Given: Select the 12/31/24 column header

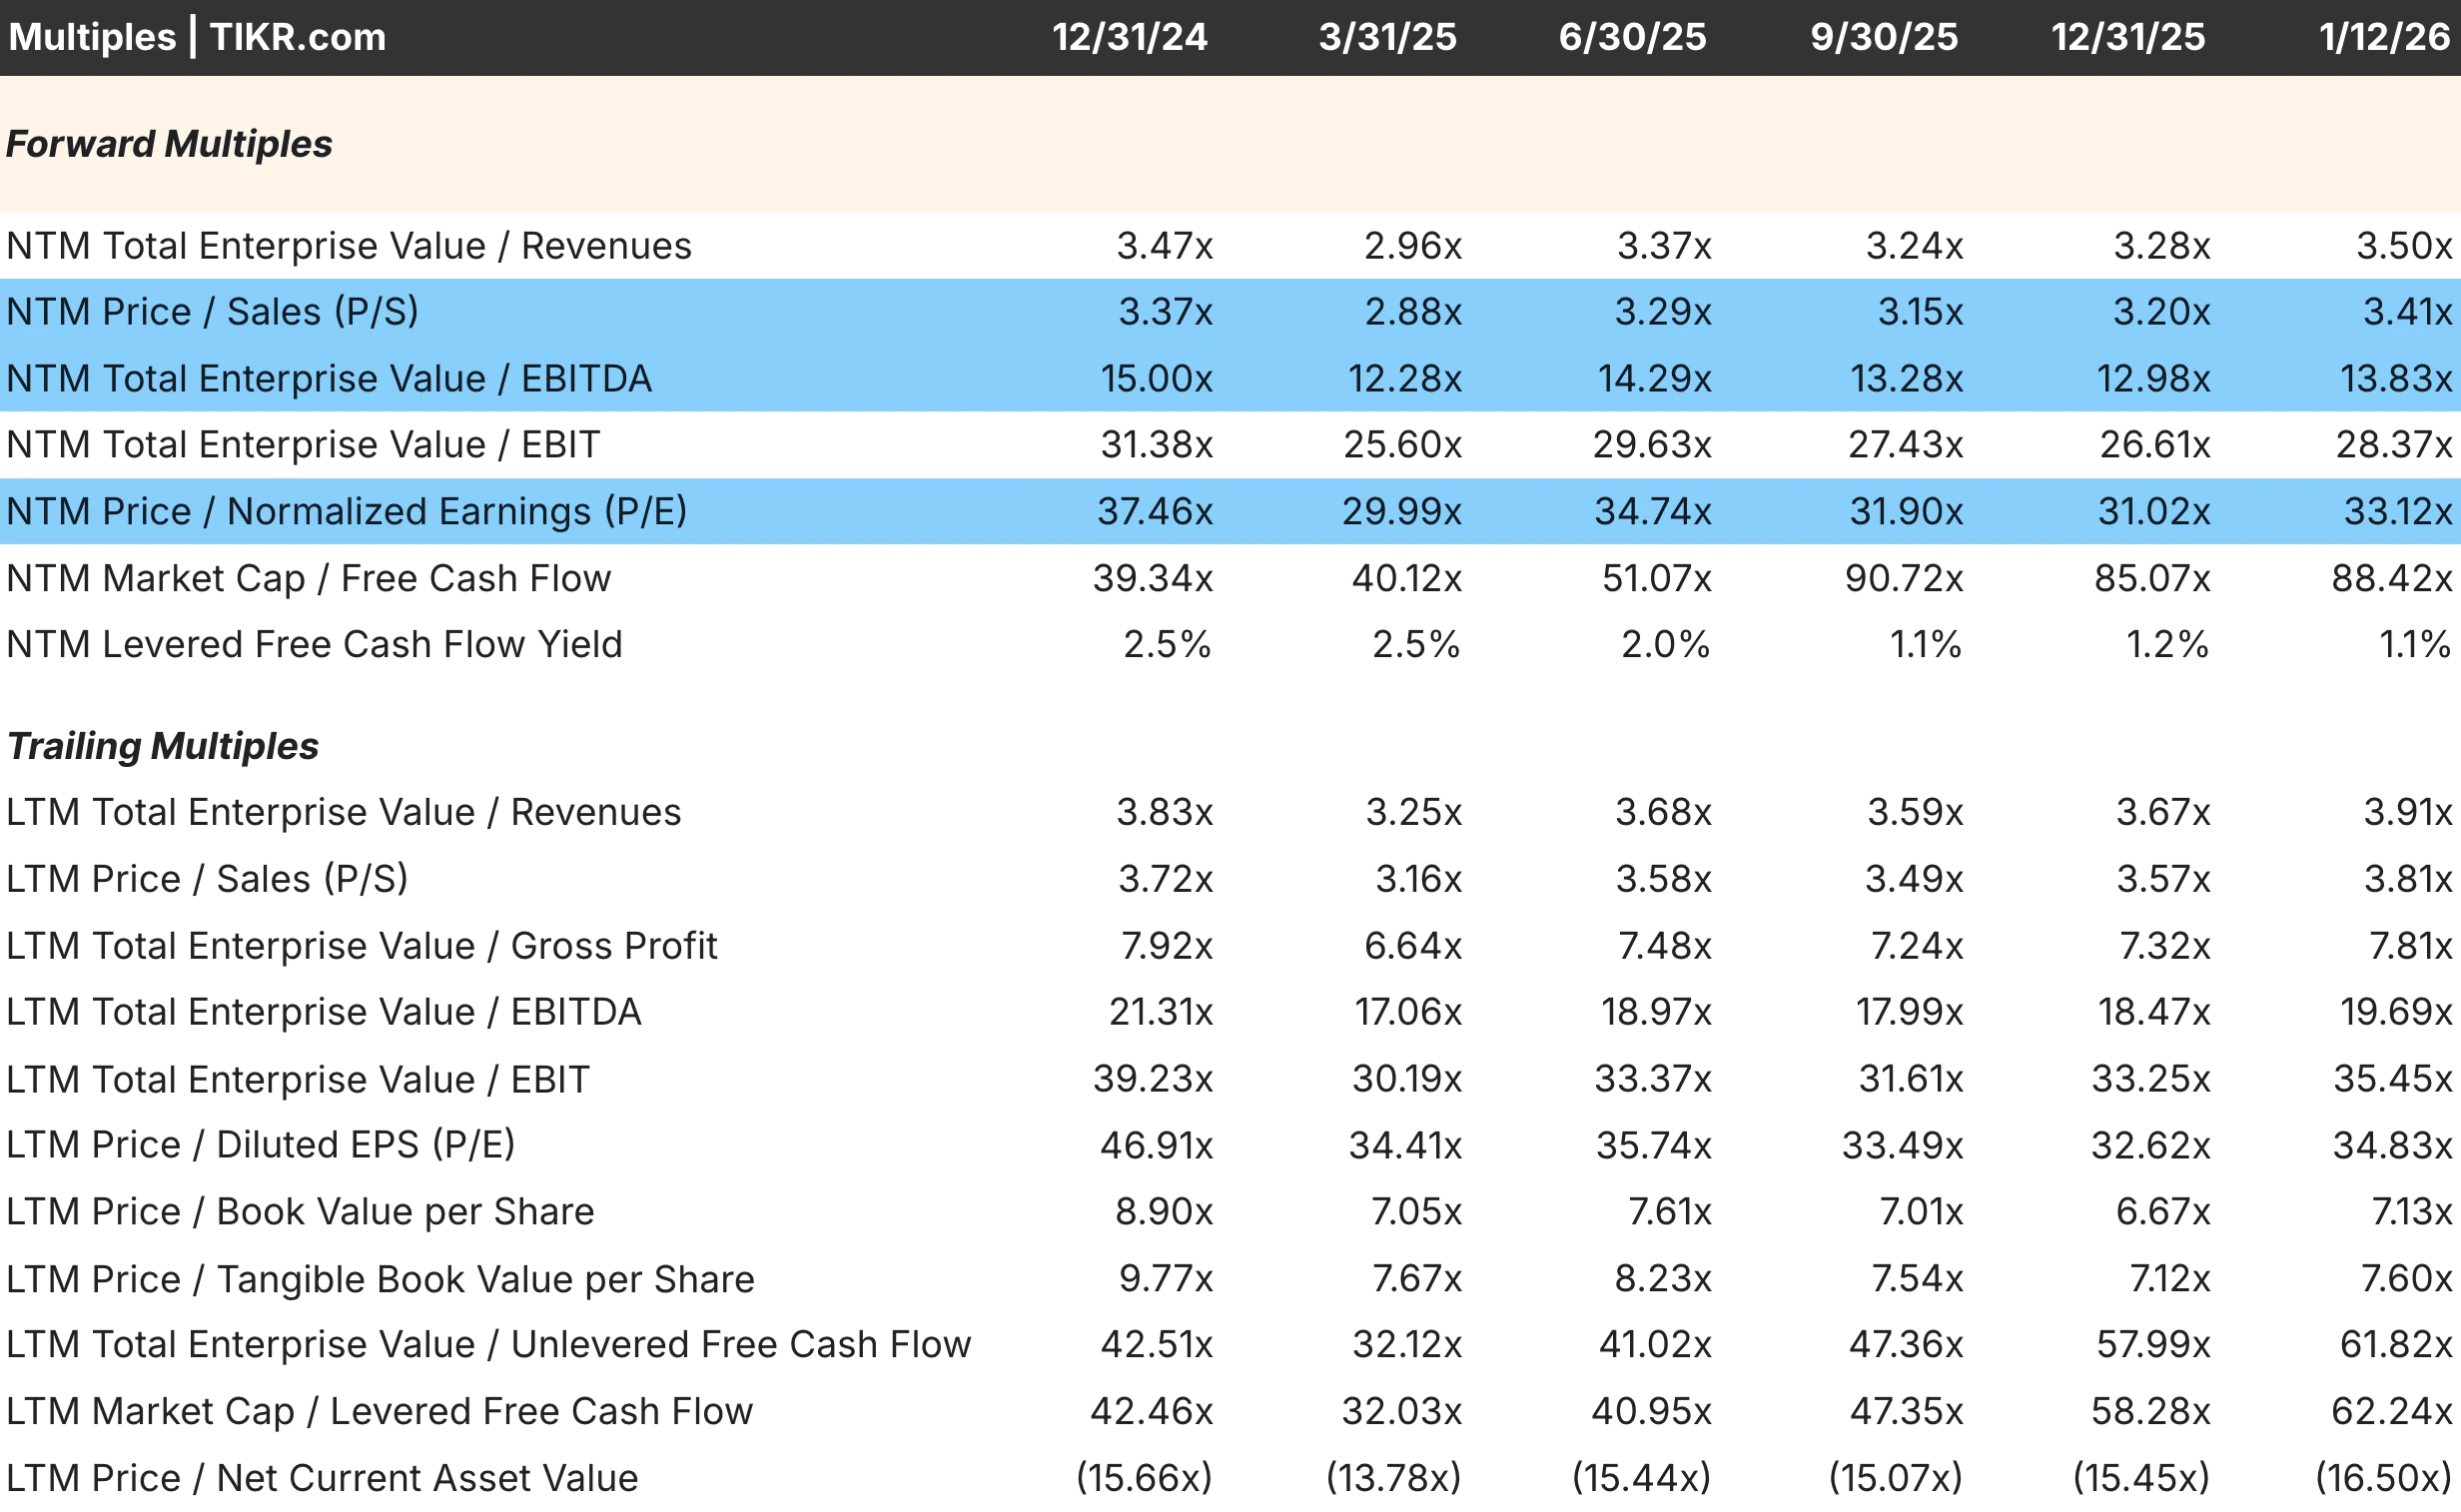Looking at the screenshot, I should 1129,37.
